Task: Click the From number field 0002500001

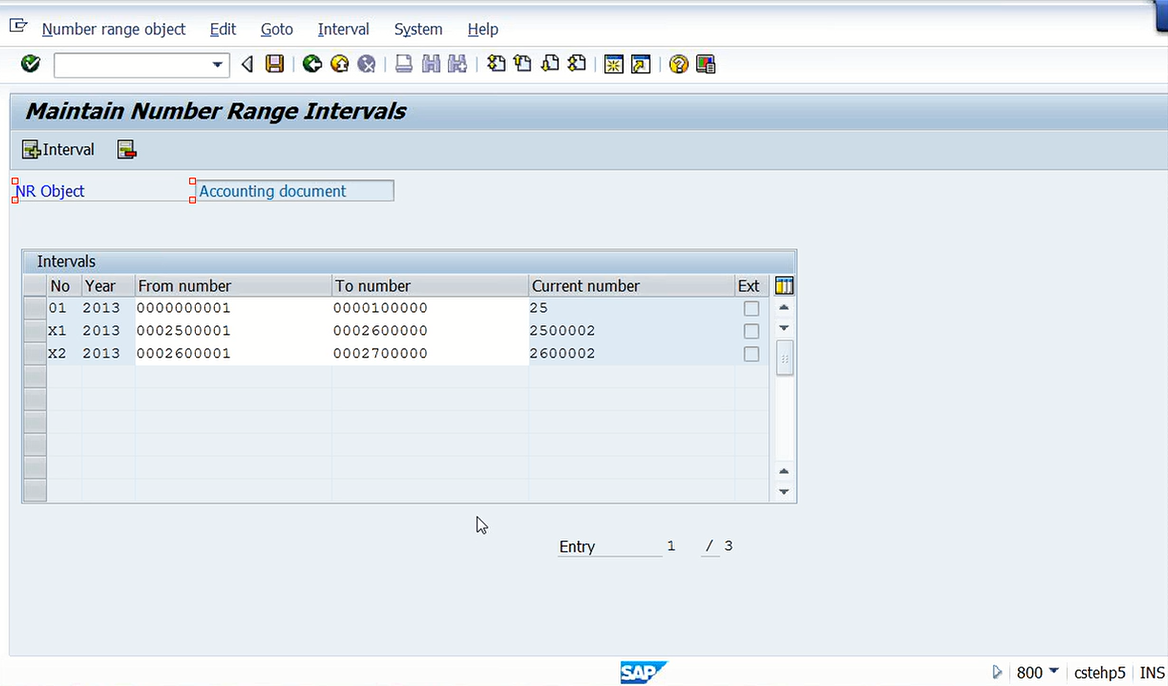Action: tap(233, 331)
